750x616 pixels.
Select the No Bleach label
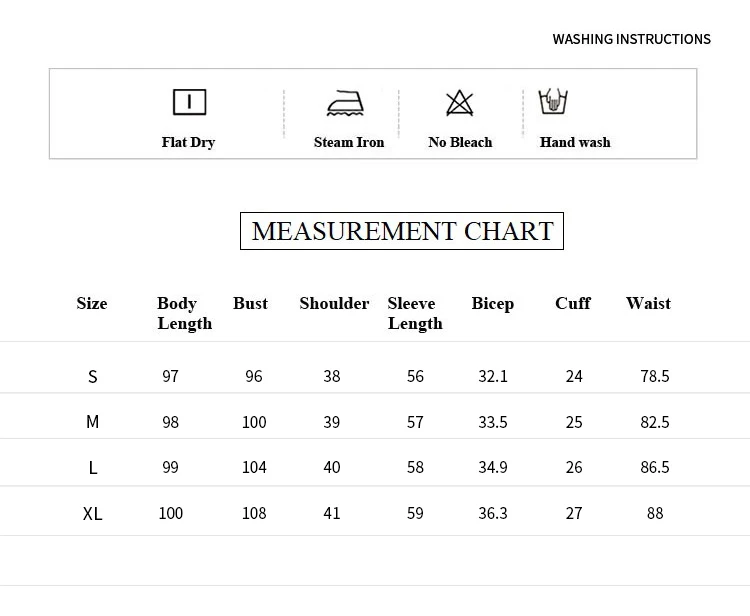pyautogui.click(x=460, y=142)
